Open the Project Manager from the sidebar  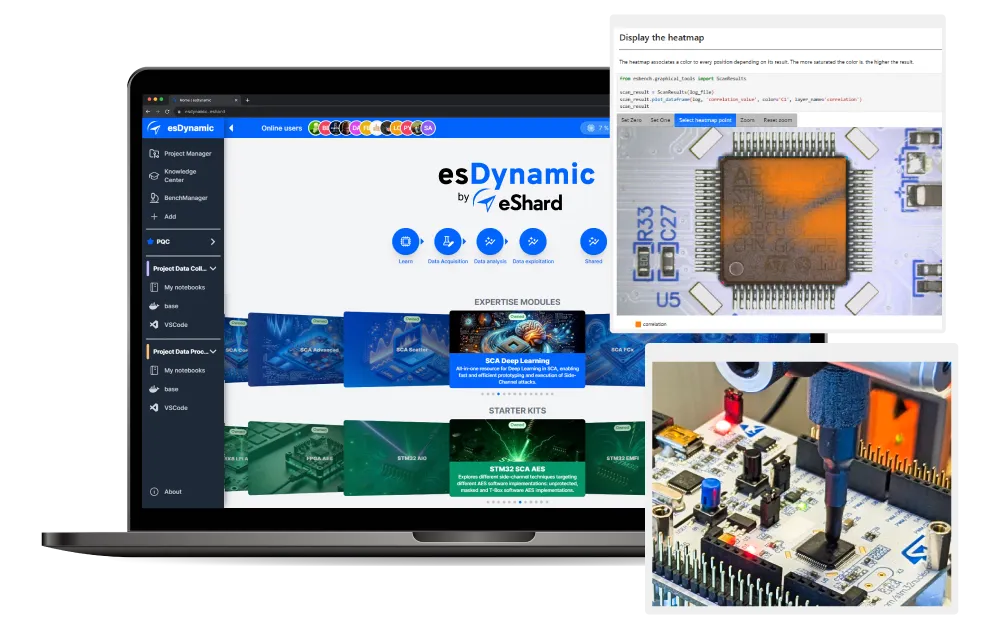pyautogui.click(x=190, y=153)
